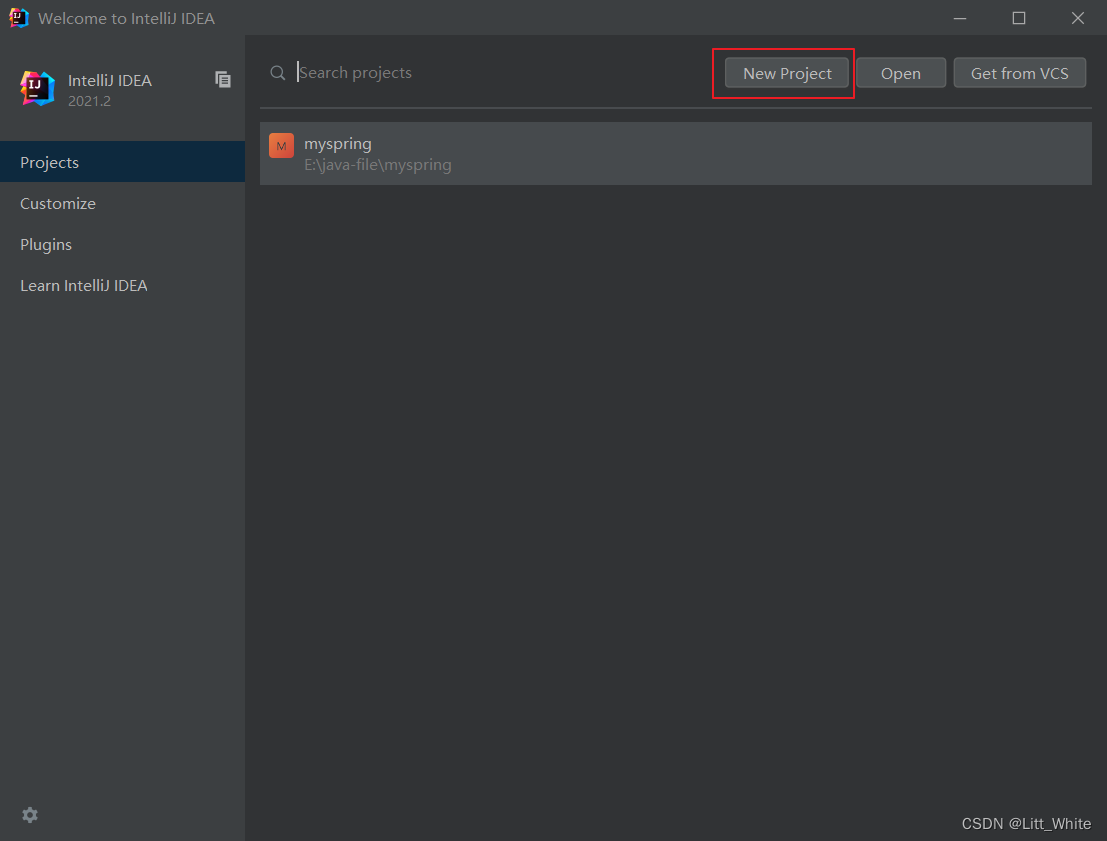
Task: Click the New Project button
Action: coord(786,73)
